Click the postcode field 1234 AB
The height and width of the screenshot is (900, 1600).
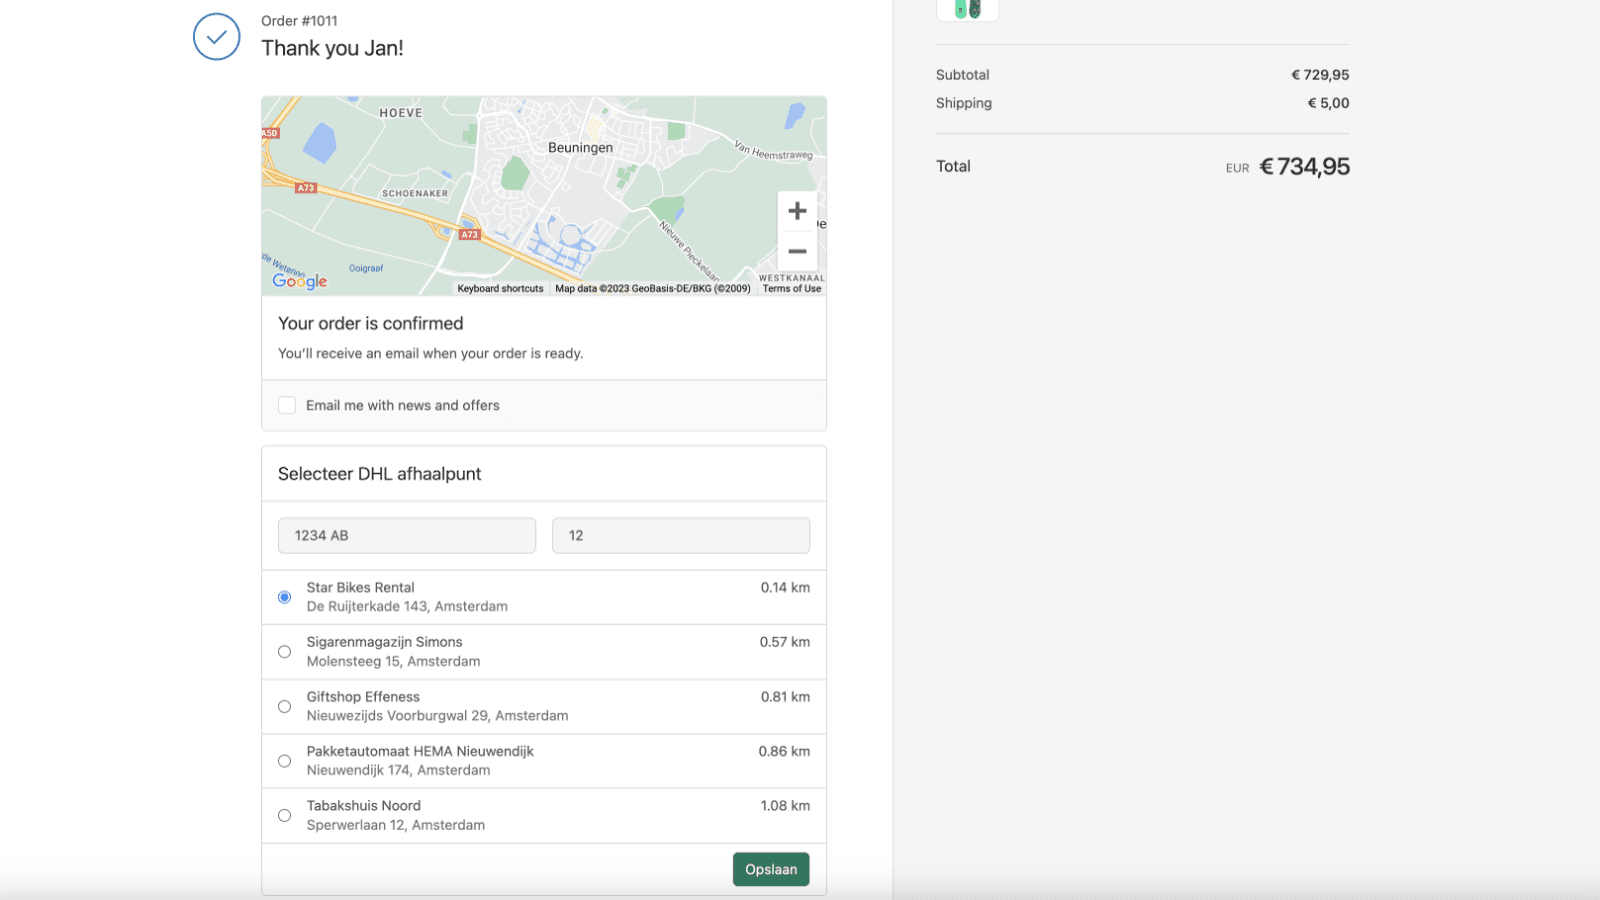(406, 536)
